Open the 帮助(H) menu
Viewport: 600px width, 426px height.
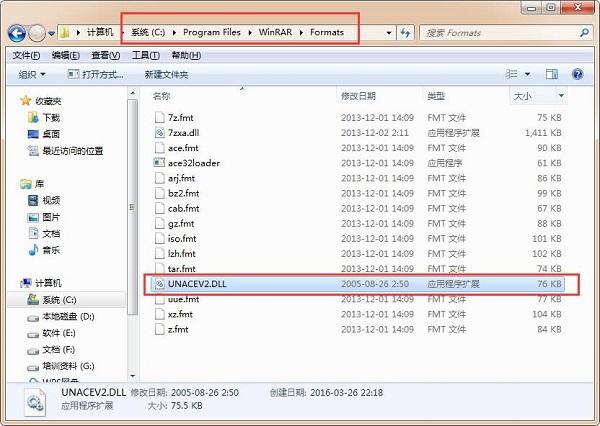coord(186,55)
